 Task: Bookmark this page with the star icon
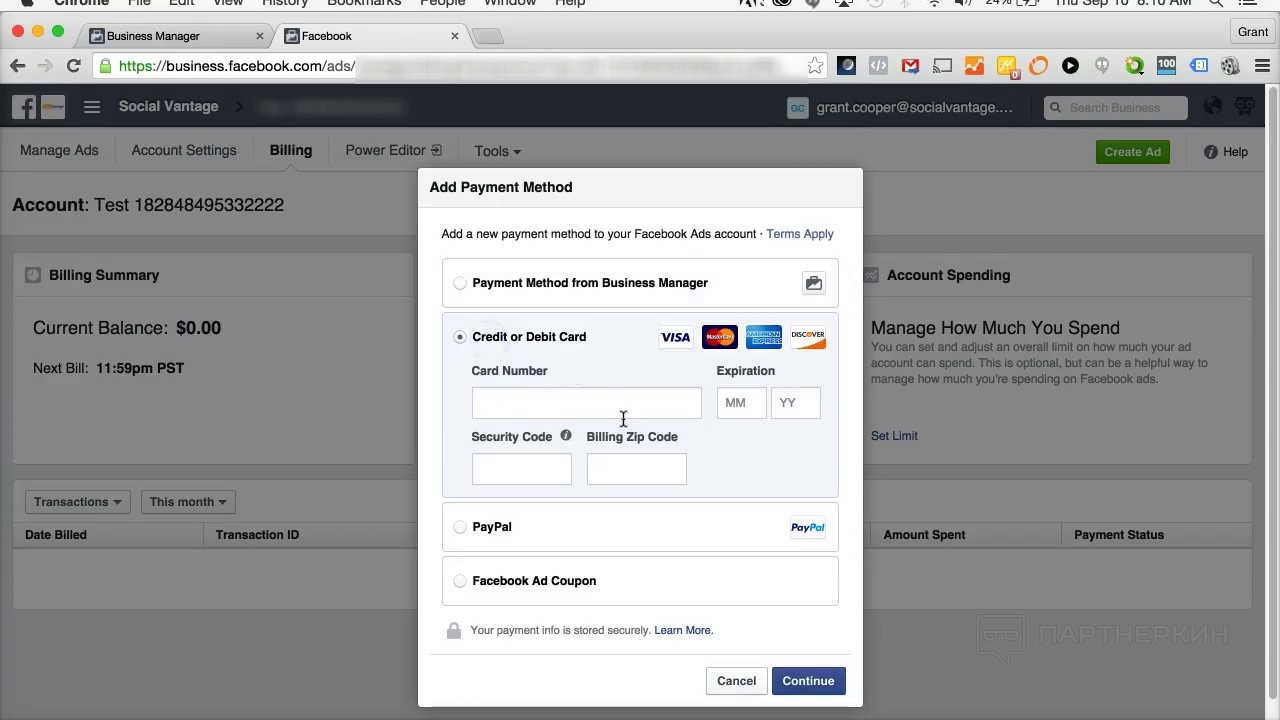[815, 66]
